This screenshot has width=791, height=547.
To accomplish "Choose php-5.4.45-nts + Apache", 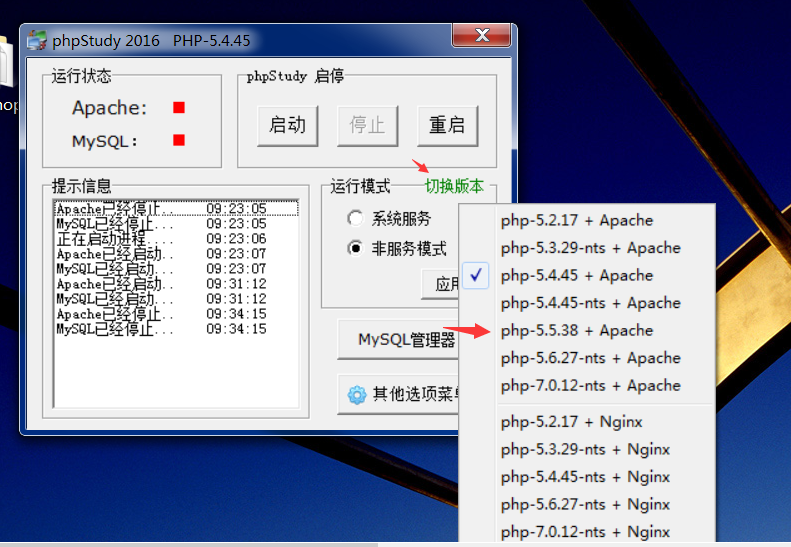I will [x=587, y=303].
